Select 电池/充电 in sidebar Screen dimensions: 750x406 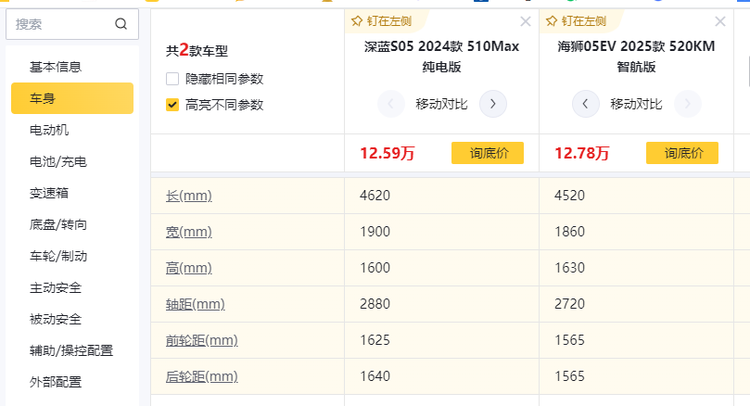58,161
